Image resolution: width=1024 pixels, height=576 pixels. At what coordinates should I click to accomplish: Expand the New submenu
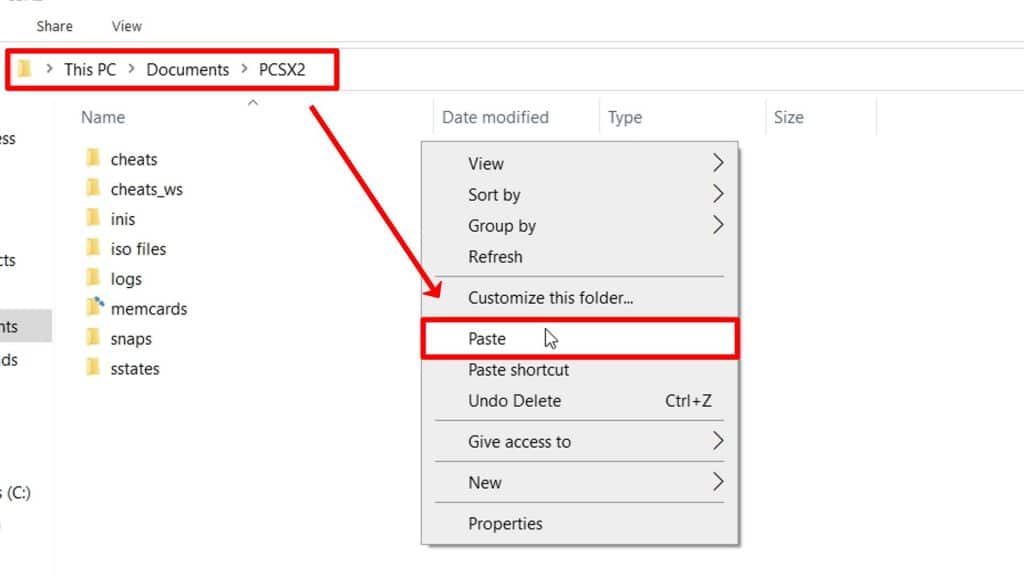718,482
